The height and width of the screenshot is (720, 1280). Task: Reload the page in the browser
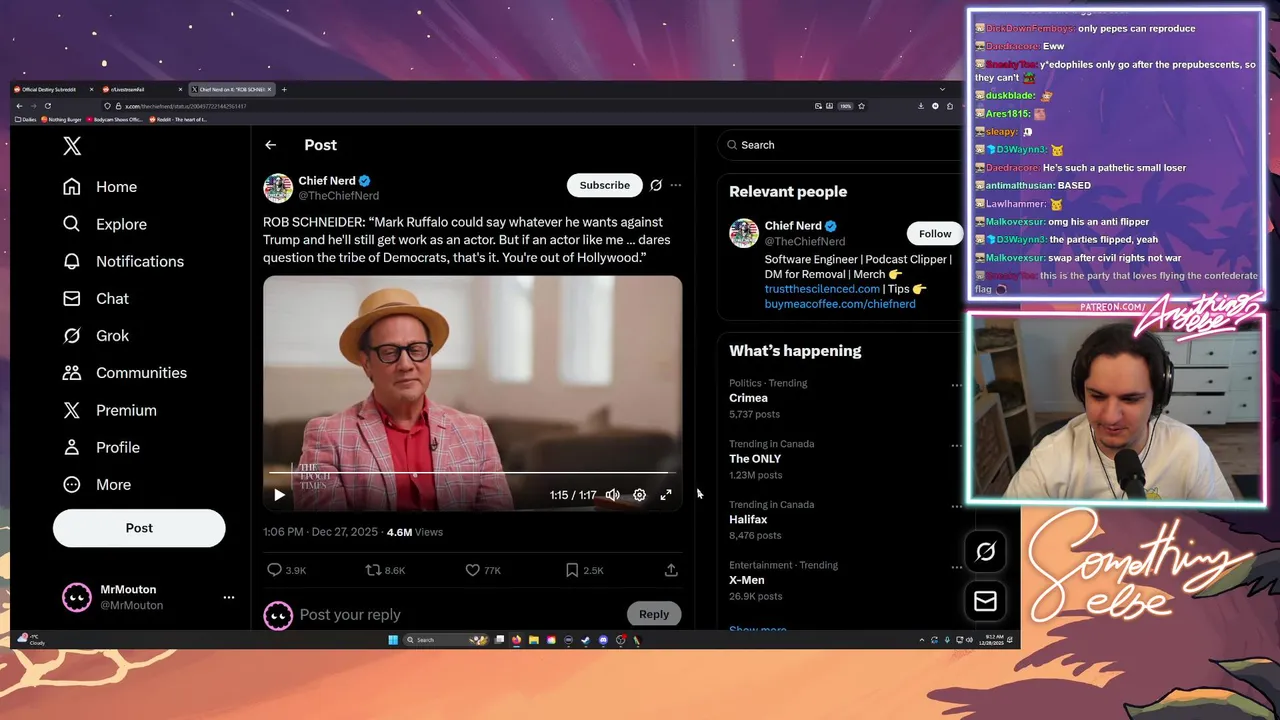pyautogui.click(x=48, y=106)
